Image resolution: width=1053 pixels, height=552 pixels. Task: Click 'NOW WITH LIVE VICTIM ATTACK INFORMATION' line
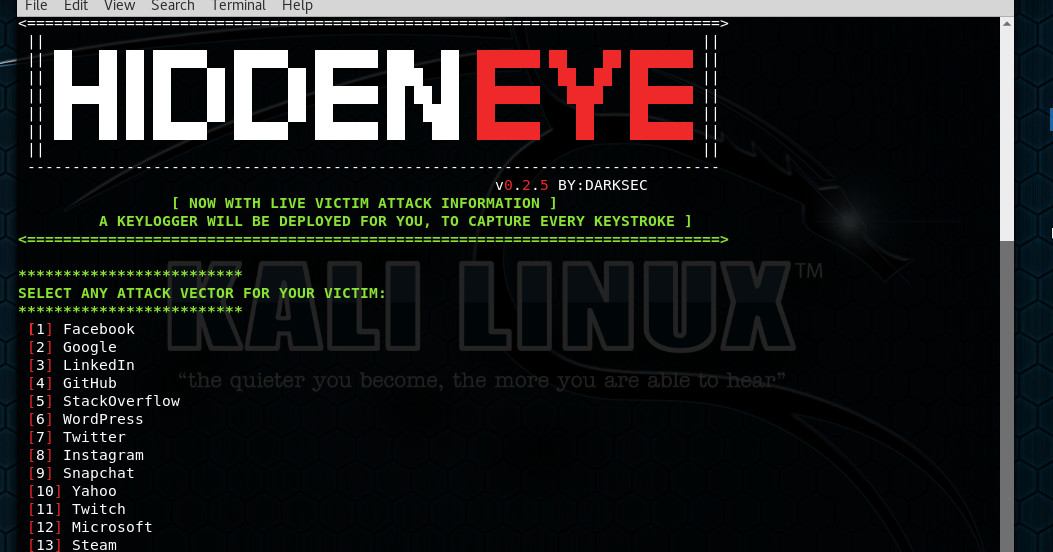[365, 203]
